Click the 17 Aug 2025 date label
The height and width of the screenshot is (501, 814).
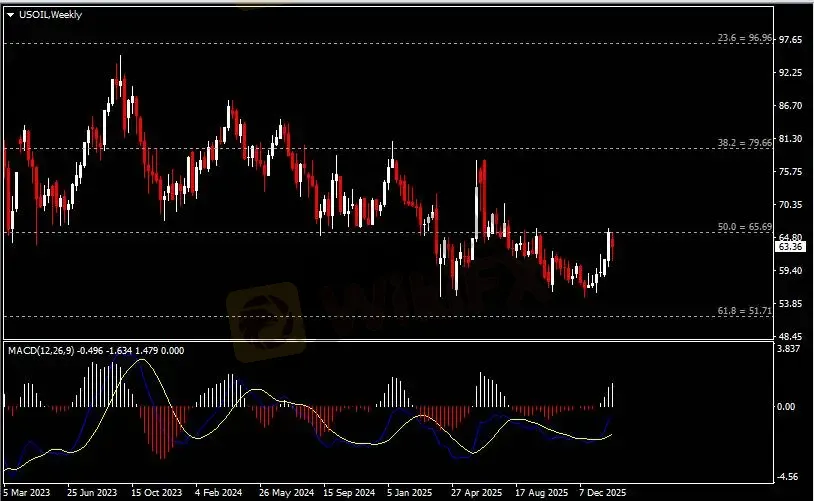(541, 492)
